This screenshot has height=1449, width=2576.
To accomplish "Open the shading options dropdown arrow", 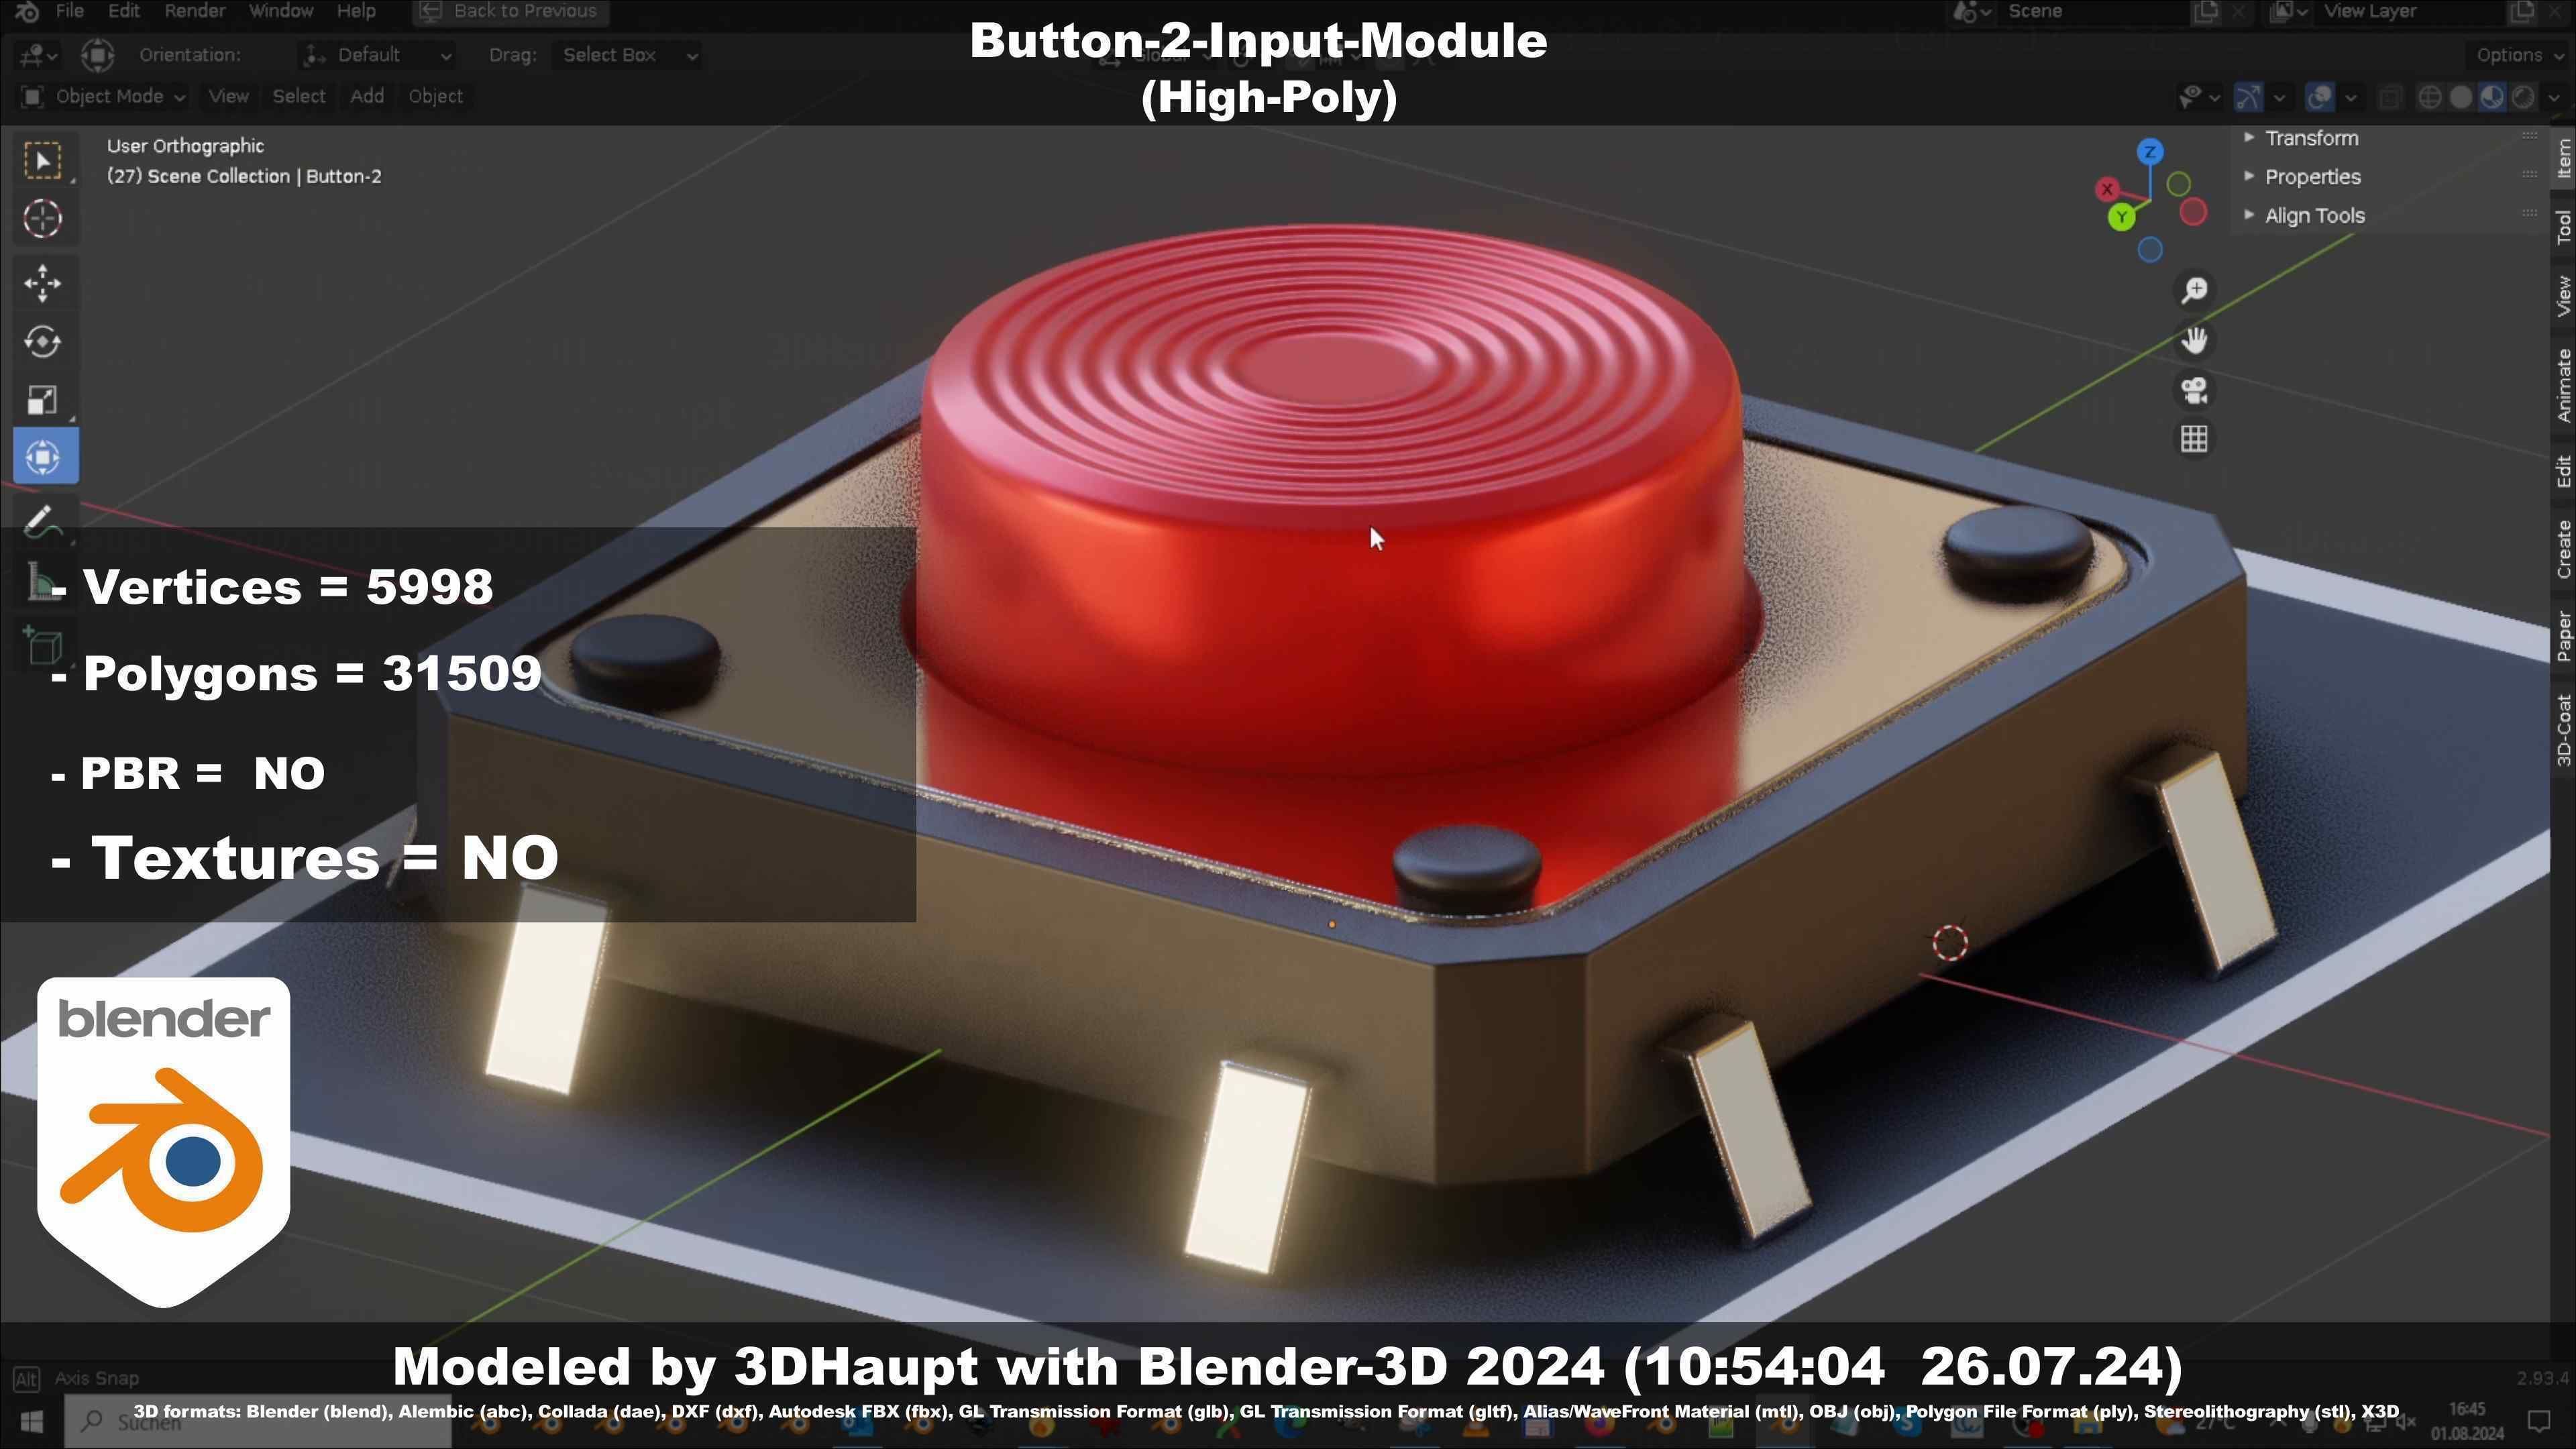I will coord(2554,97).
